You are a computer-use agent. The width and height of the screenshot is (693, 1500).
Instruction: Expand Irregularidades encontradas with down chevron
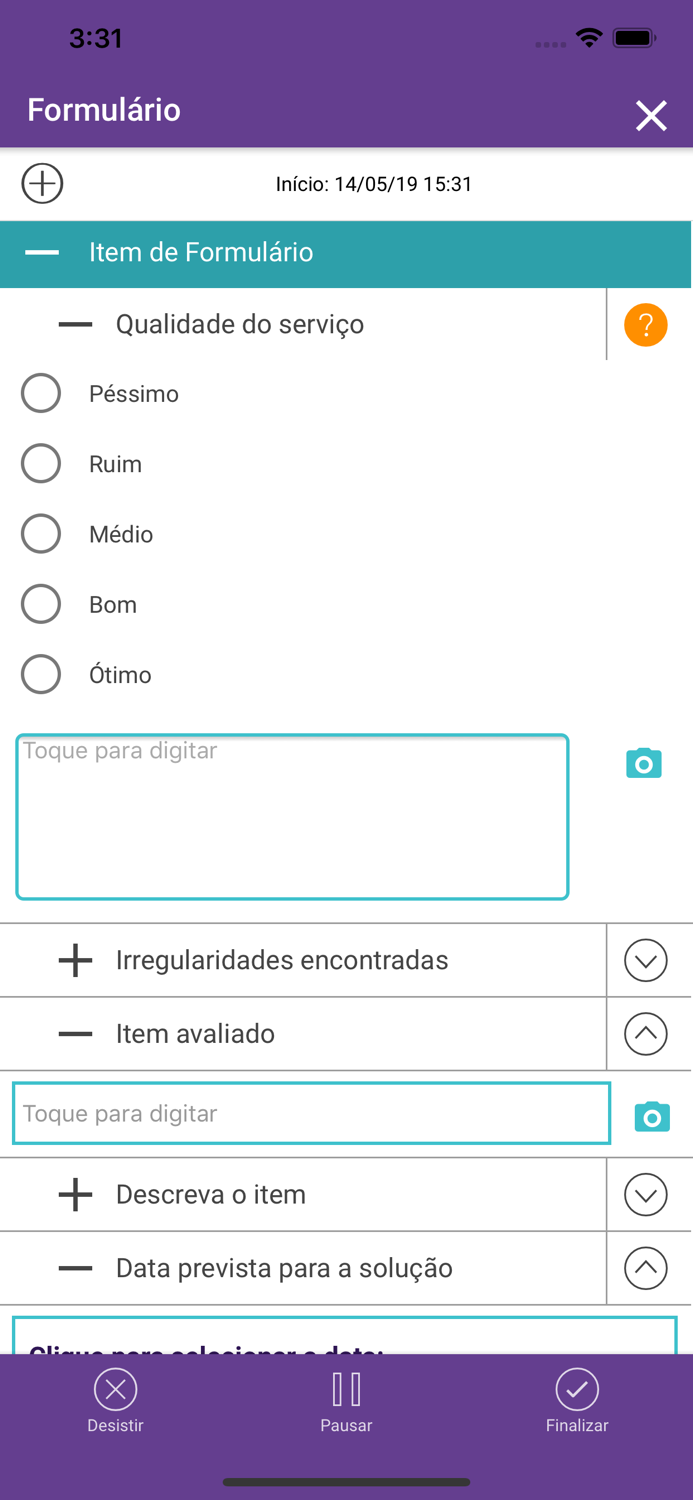click(x=645, y=961)
